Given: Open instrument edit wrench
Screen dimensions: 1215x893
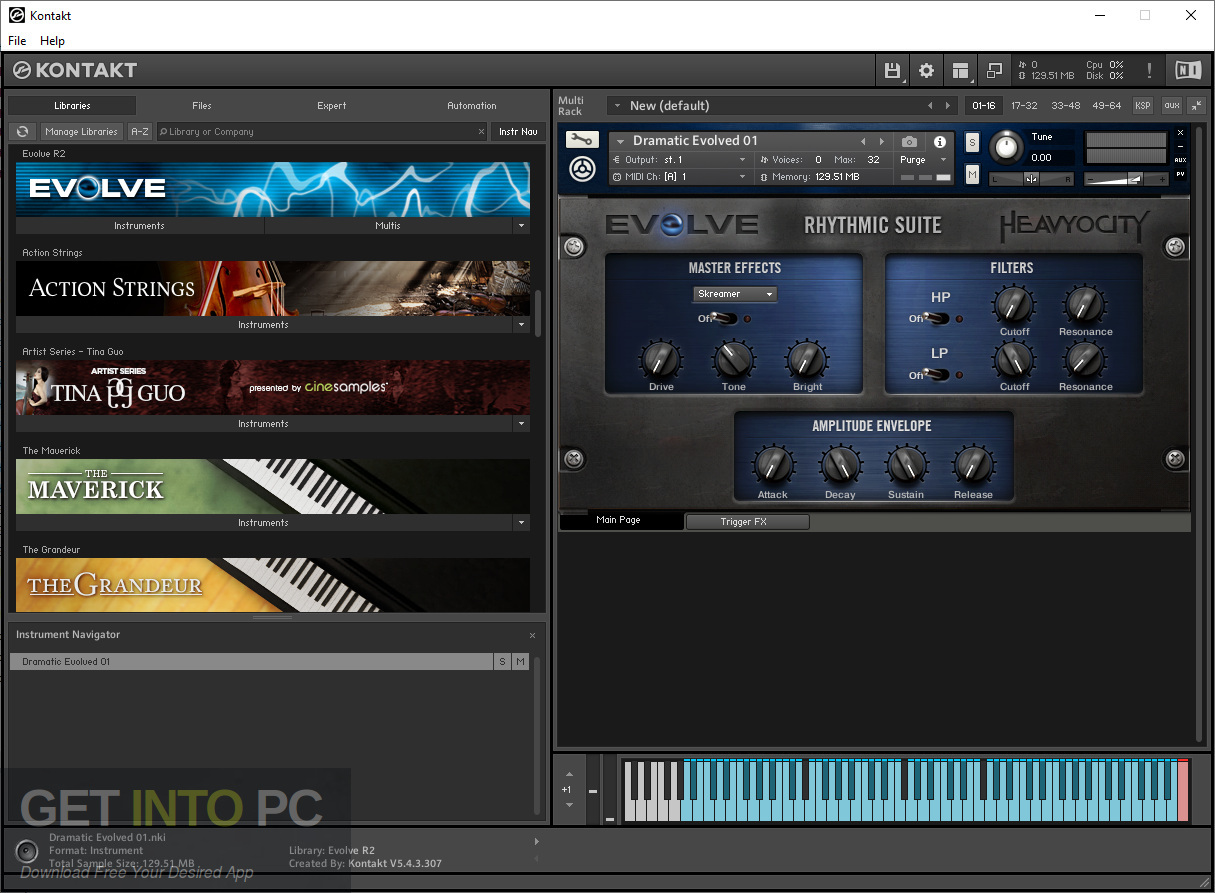Looking at the screenshot, I should (x=581, y=140).
